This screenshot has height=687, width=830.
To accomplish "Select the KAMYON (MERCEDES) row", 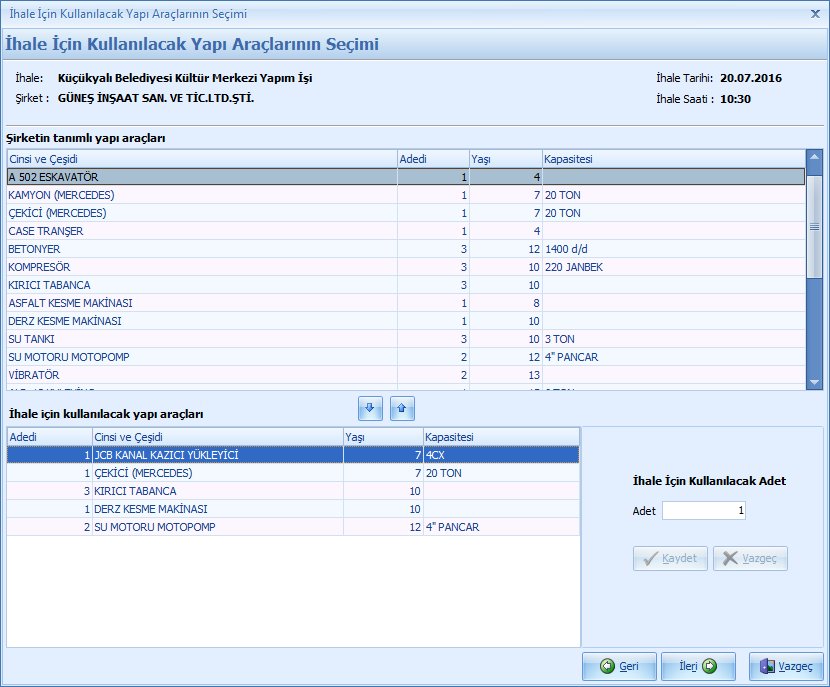I will click(x=200, y=195).
